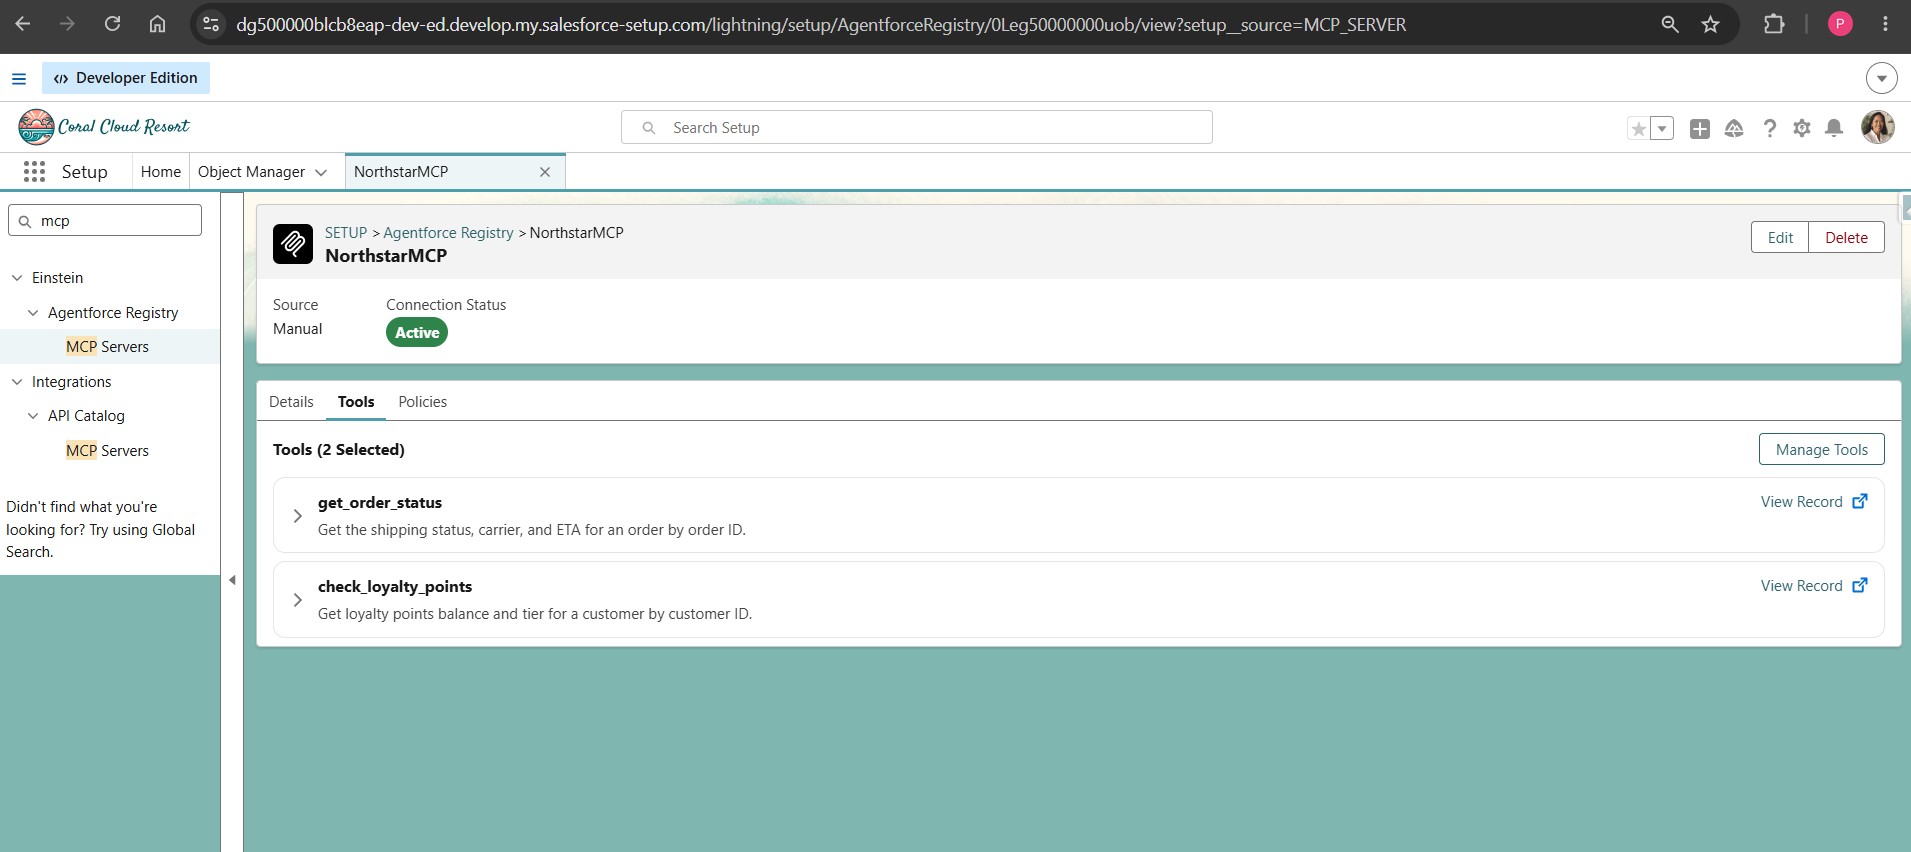Open the global actions plus icon
Screen dimensions: 1911x852
(1699, 128)
